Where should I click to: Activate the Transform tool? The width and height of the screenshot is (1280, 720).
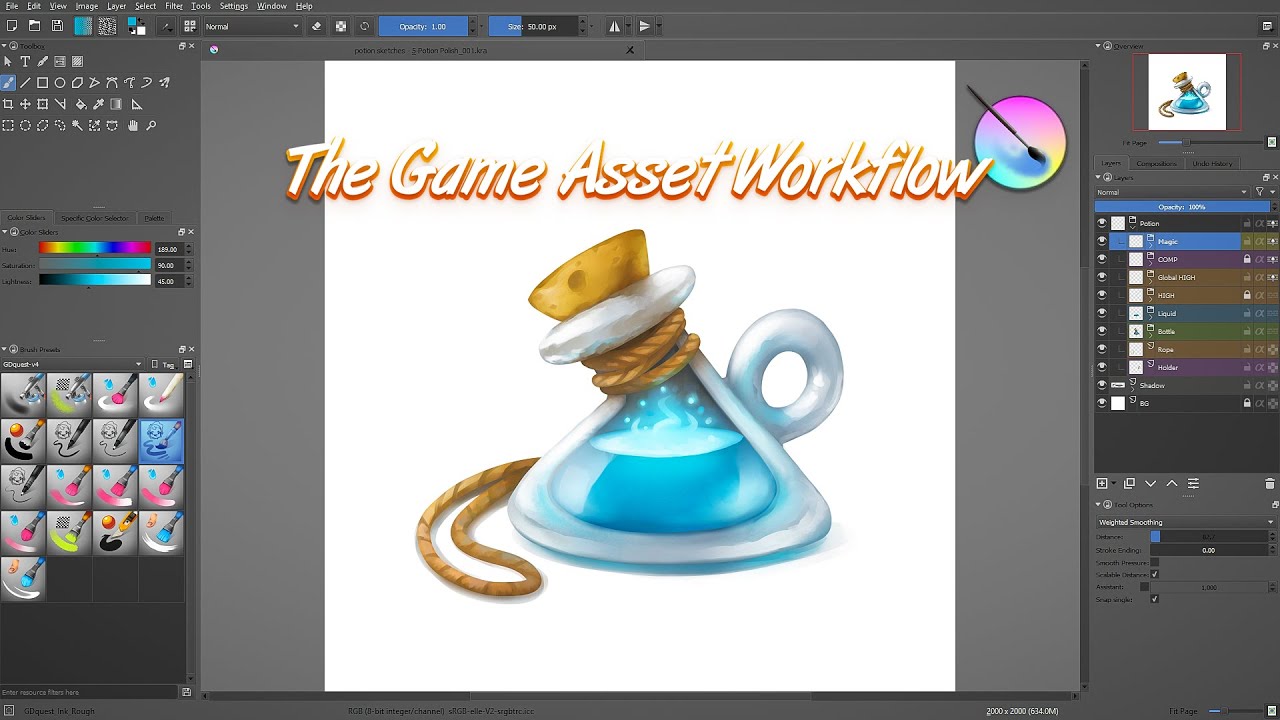(42, 105)
